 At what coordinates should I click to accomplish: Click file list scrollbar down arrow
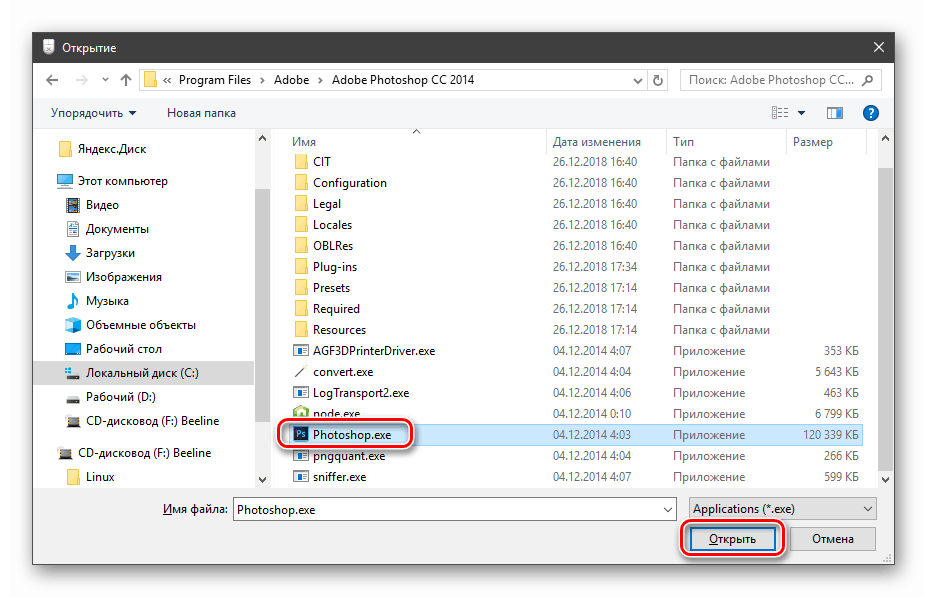885,479
